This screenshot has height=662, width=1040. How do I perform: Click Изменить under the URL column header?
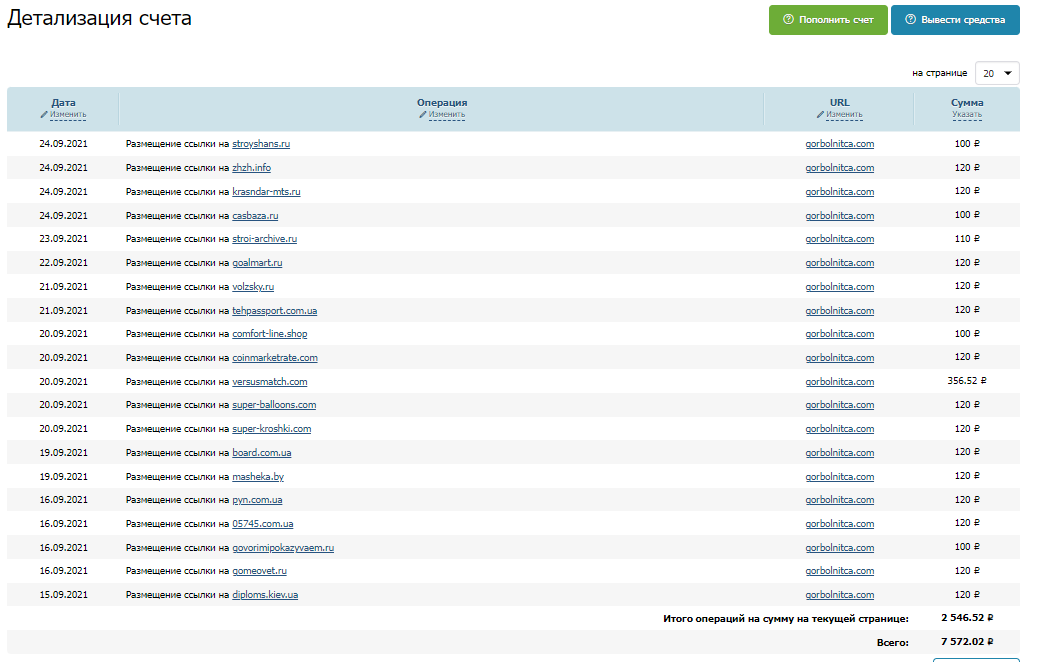click(844, 114)
